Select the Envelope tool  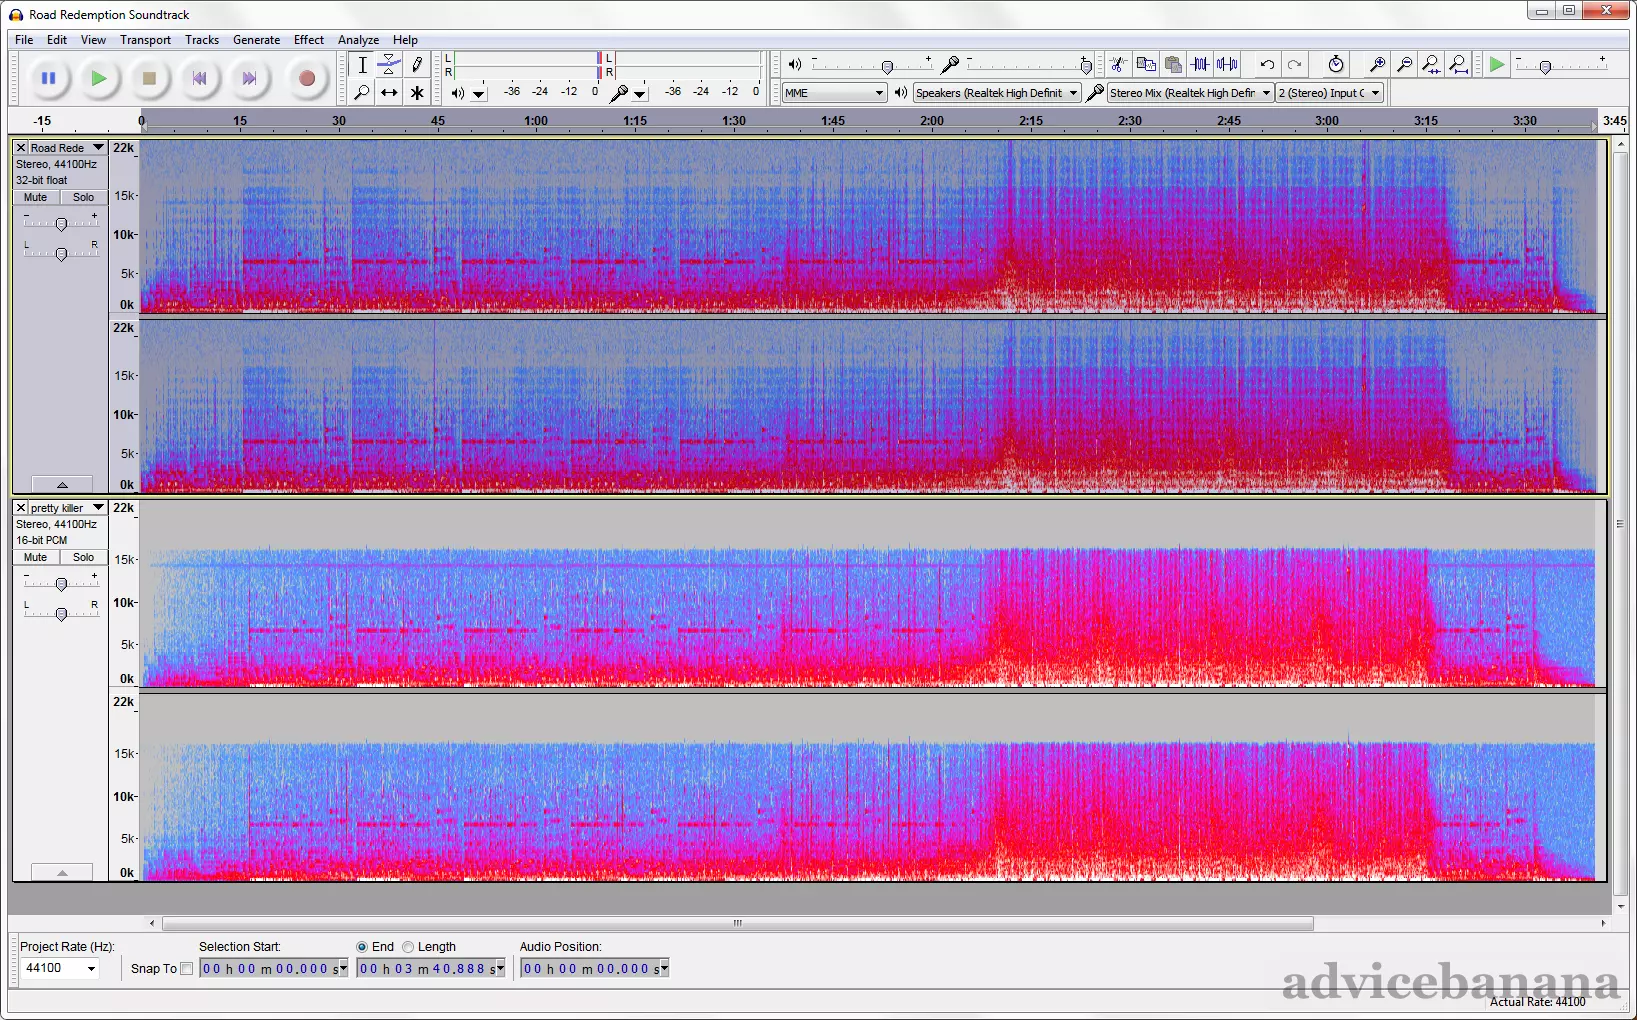pos(389,65)
